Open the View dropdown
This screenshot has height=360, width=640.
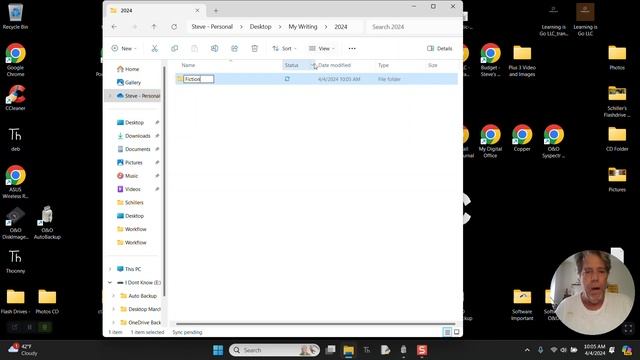322,49
